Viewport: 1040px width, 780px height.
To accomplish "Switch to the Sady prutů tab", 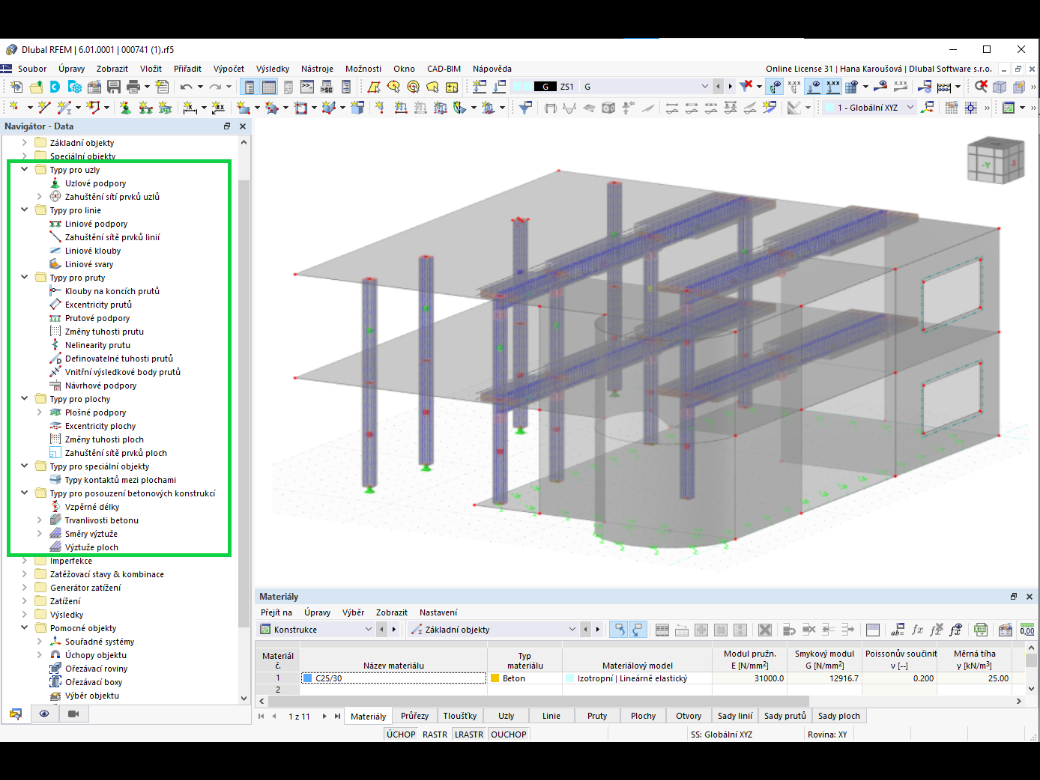I will [785, 716].
